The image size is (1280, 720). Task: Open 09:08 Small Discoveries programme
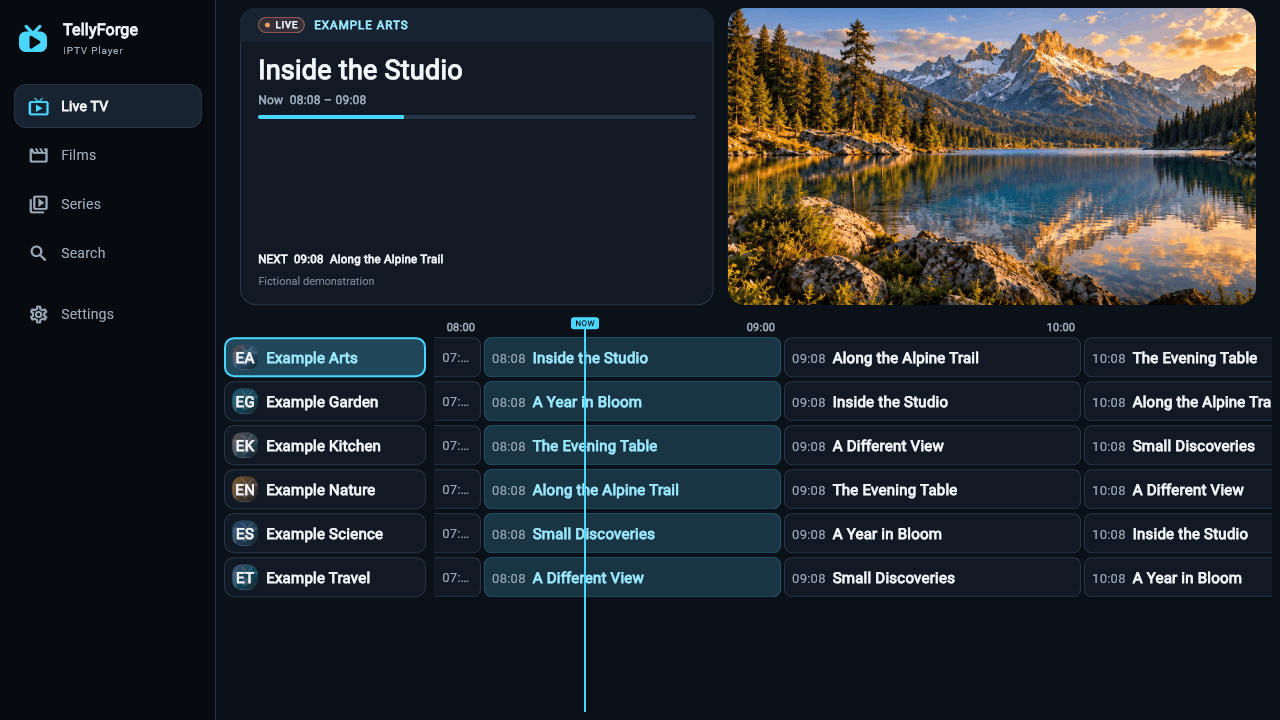click(x=932, y=578)
